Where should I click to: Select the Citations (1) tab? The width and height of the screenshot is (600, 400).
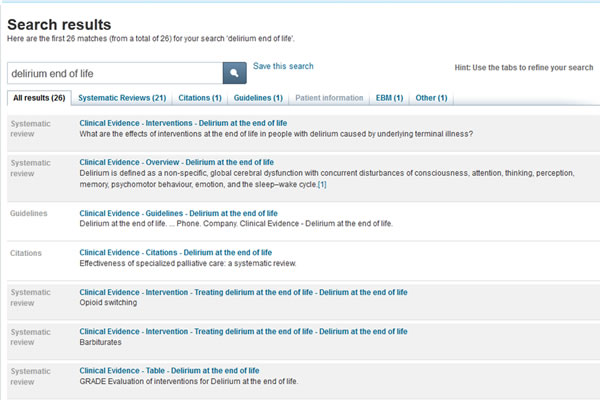pyautogui.click(x=200, y=98)
